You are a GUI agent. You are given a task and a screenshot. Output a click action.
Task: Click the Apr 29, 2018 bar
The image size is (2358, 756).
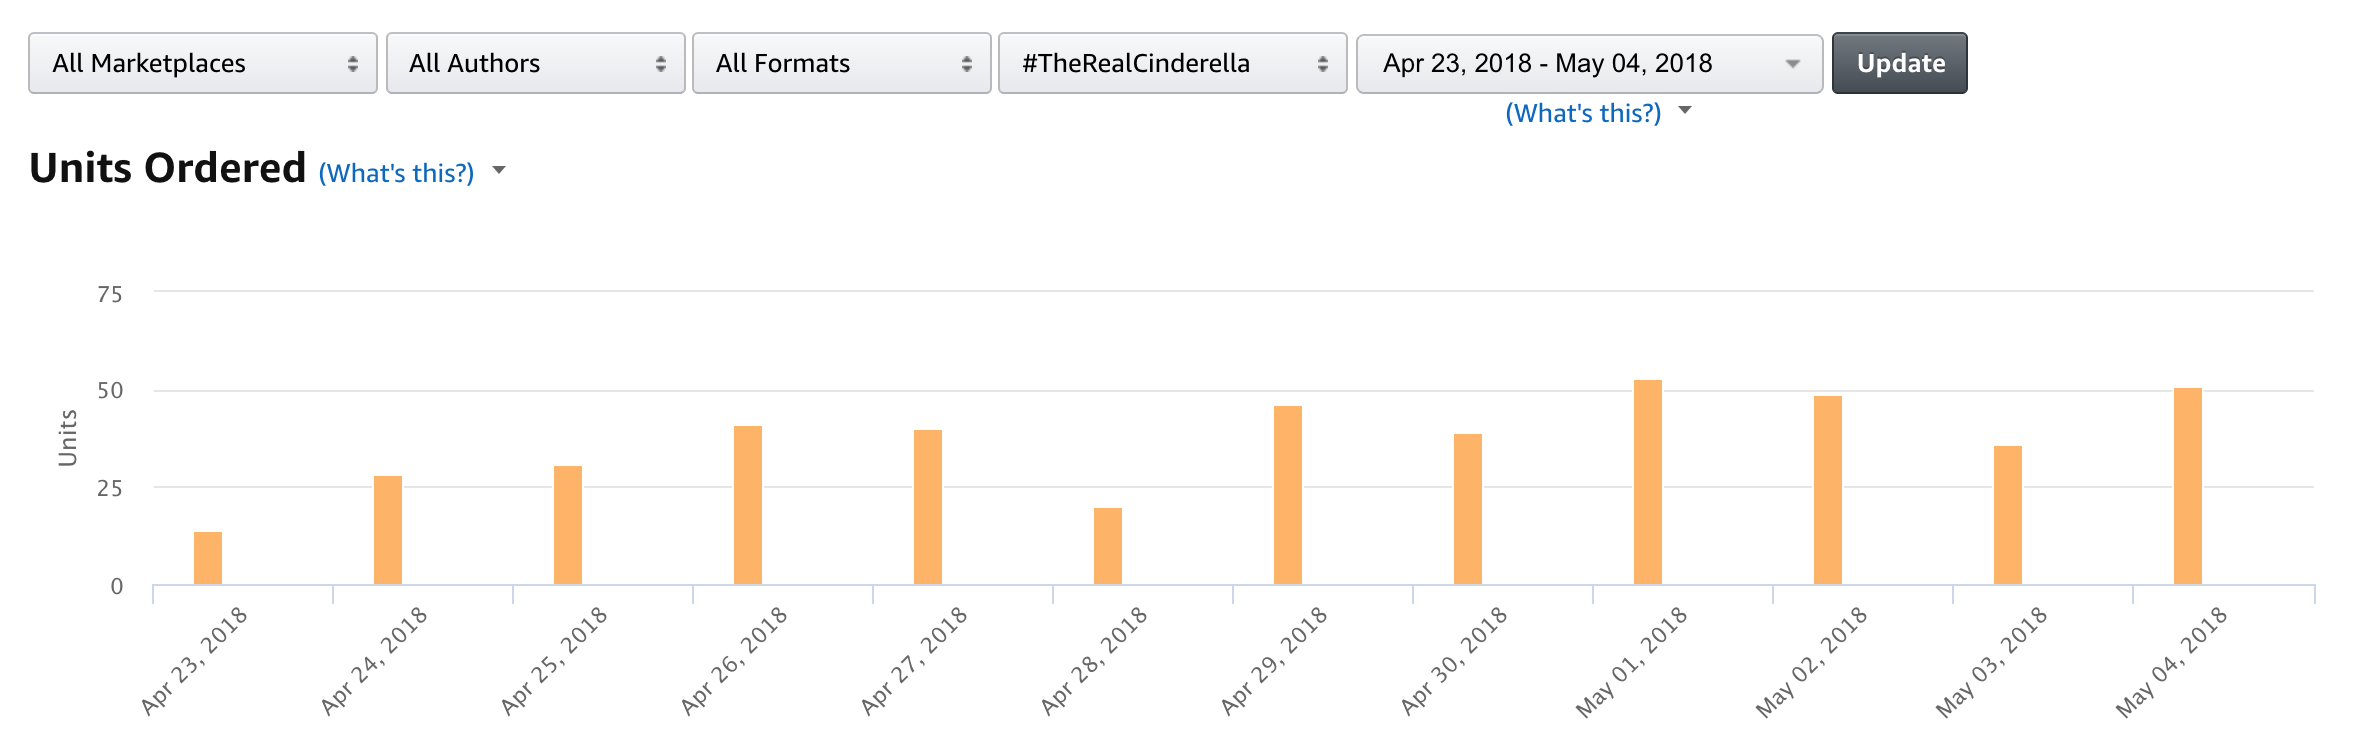point(1288,495)
